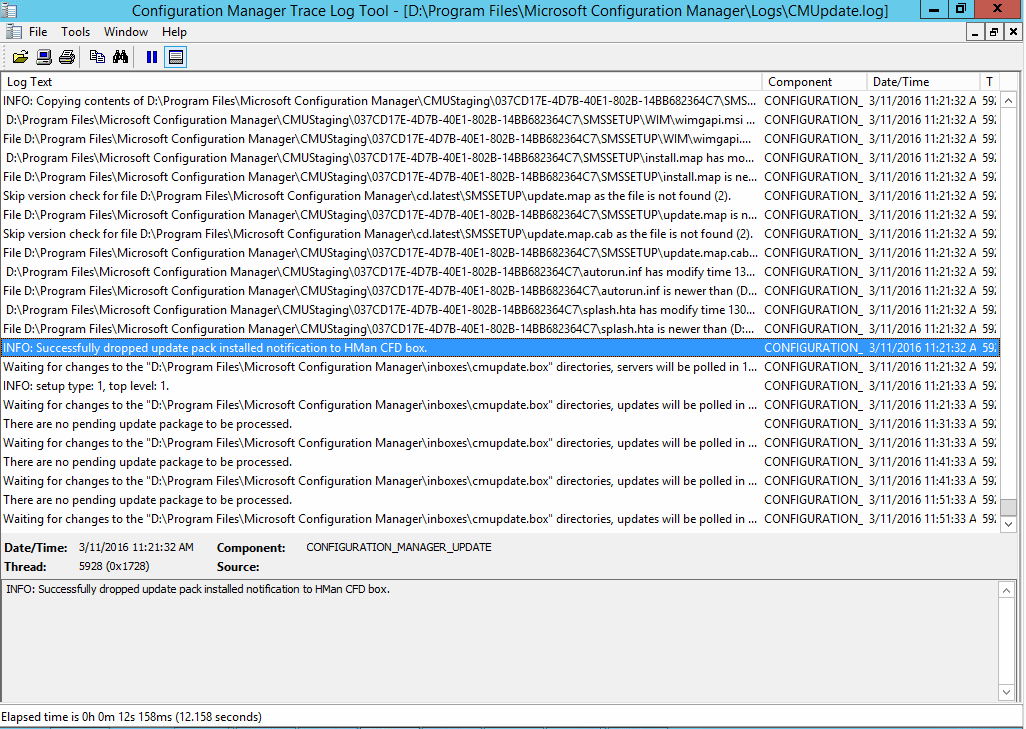Screen dimensions: 1026x729
Task: Select 'splash.hta has modify time' row
Action: coord(500,310)
